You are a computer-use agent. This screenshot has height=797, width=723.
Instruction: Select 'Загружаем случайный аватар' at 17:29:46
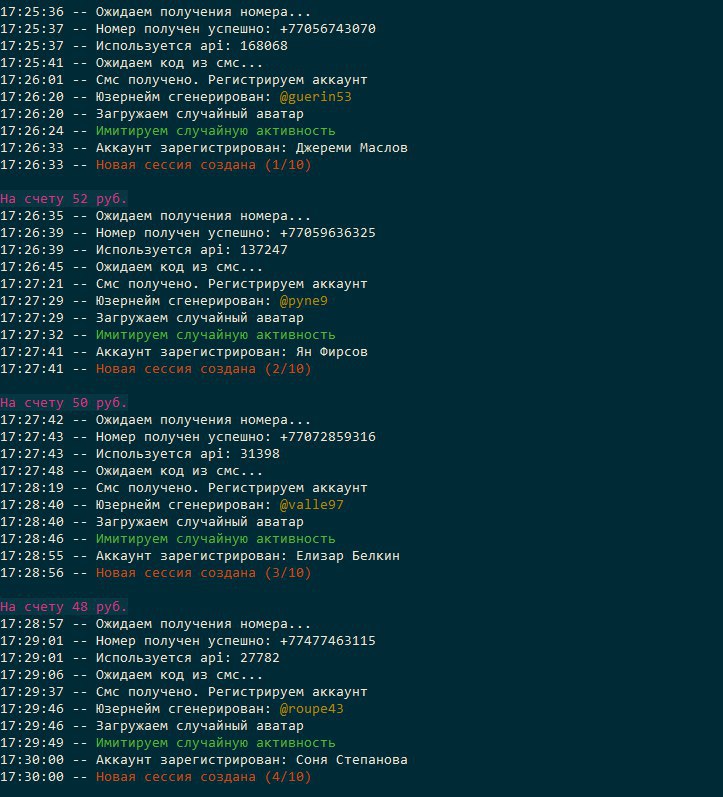point(200,726)
